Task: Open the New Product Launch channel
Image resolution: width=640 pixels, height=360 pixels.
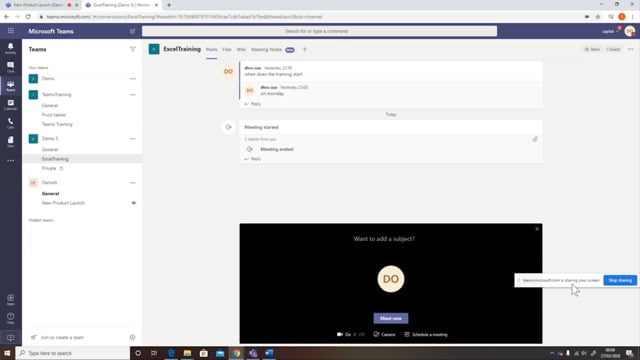Action: coord(63,203)
